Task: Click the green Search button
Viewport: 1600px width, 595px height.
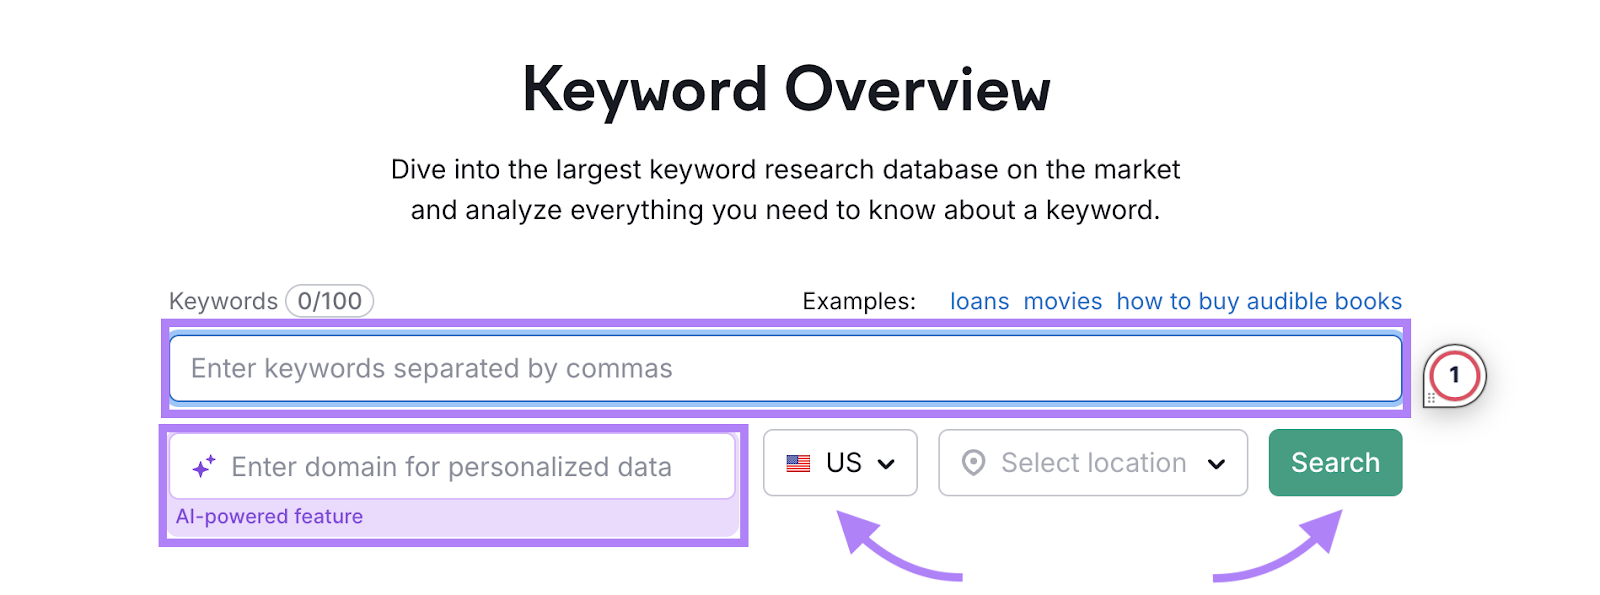Action: tap(1335, 463)
